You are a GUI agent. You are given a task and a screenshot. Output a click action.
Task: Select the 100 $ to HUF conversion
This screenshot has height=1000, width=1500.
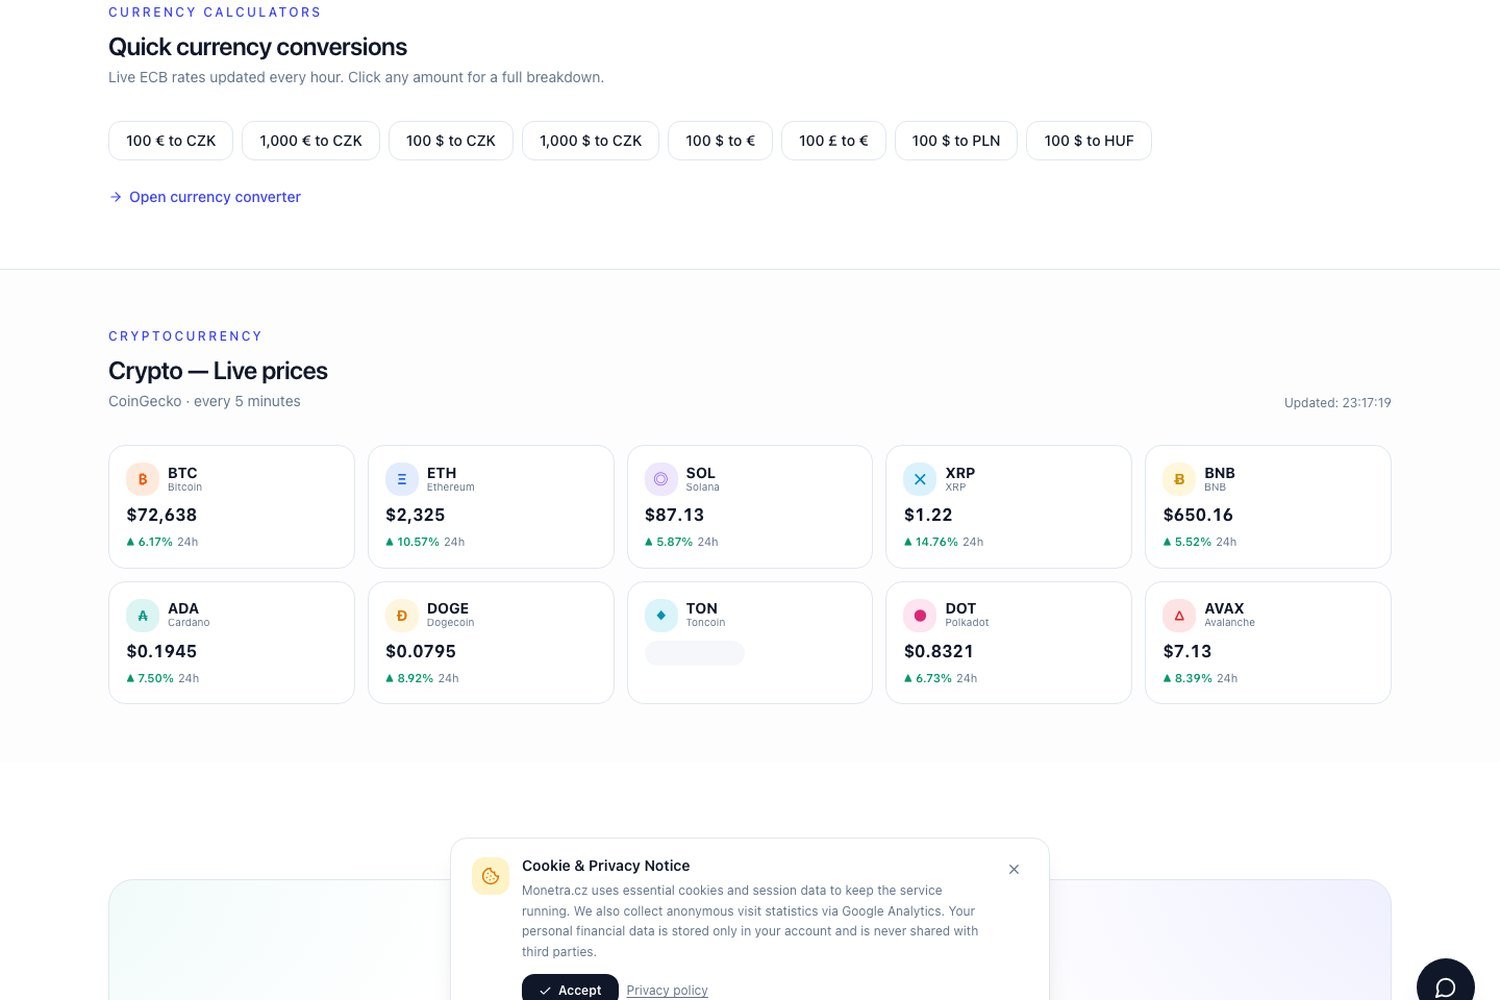click(x=1089, y=141)
